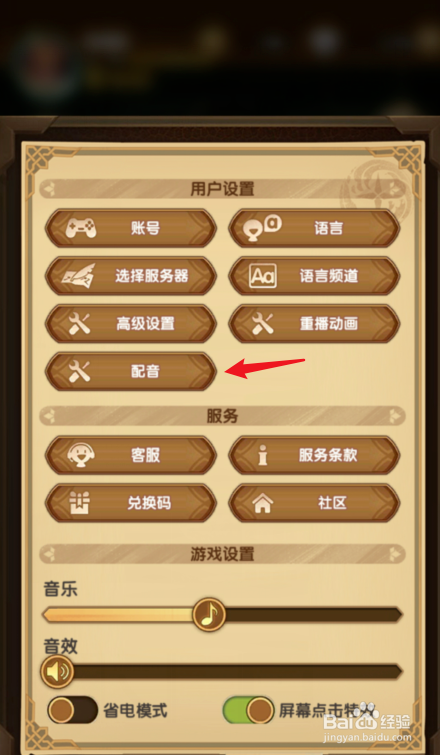440x755 pixels.
Task: Click the 重播动画 replay animation label
Action: tap(329, 324)
